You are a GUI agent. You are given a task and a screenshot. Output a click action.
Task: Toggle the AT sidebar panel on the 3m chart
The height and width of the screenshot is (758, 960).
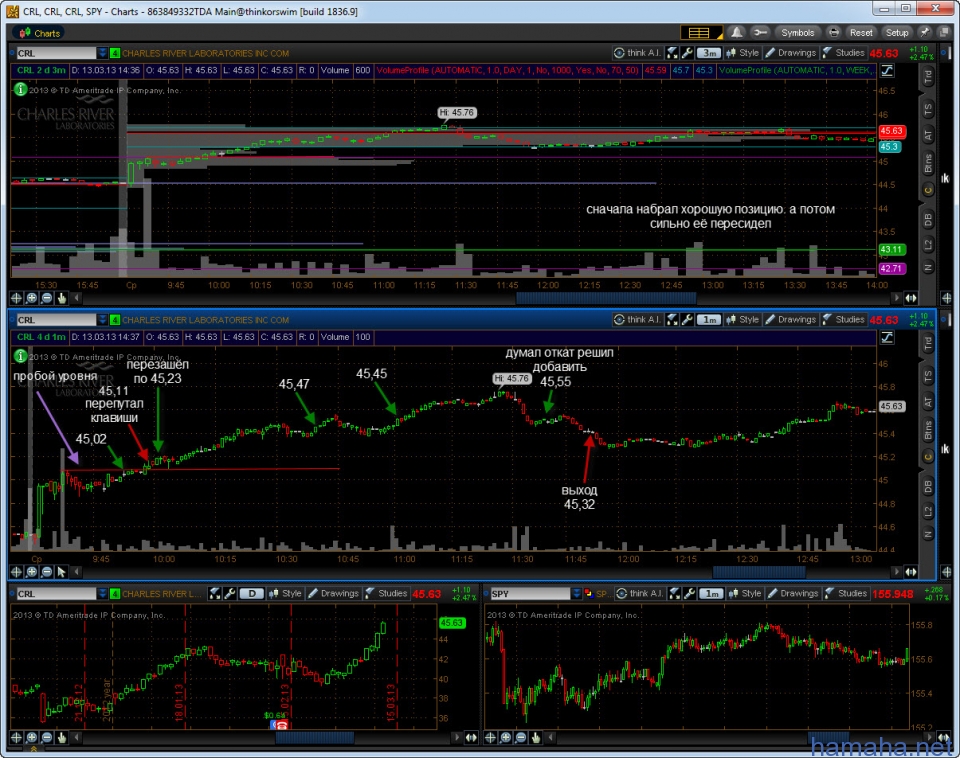[x=928, y=135]
